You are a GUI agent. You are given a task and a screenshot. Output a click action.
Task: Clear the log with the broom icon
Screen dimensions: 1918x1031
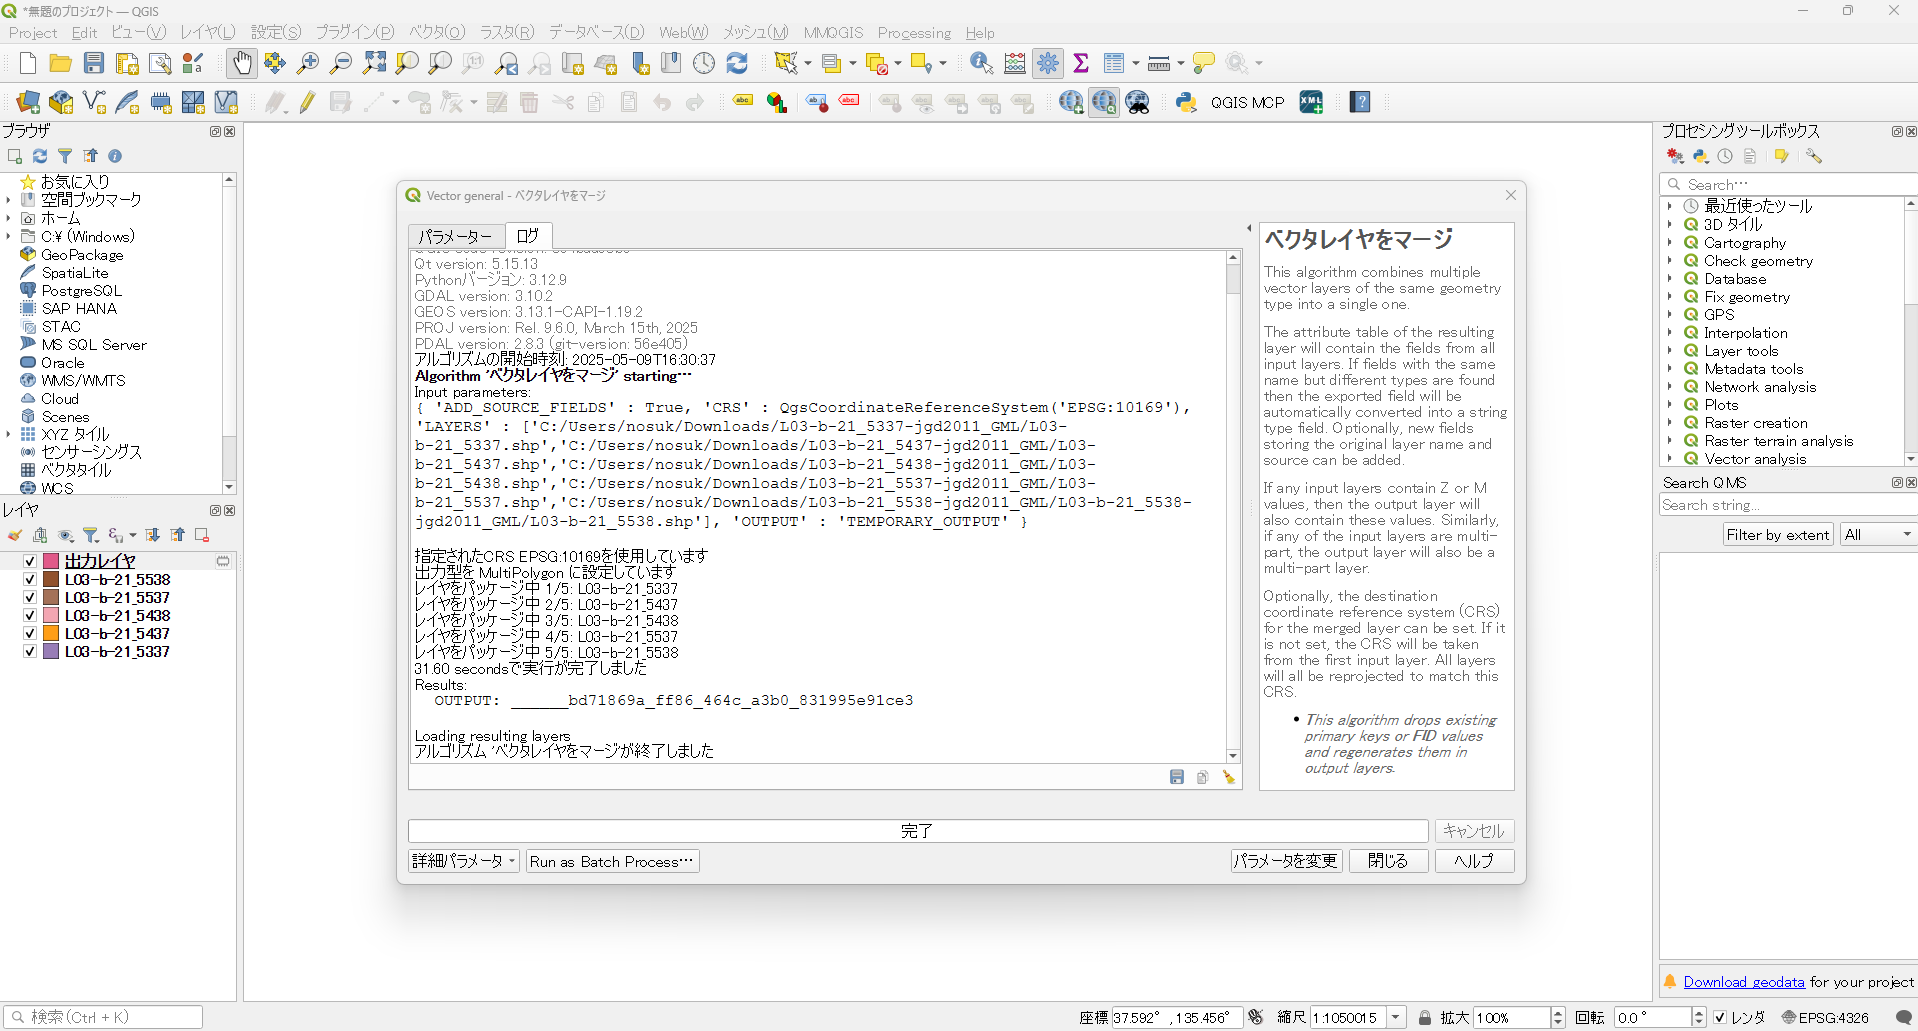pos(1228,777)
